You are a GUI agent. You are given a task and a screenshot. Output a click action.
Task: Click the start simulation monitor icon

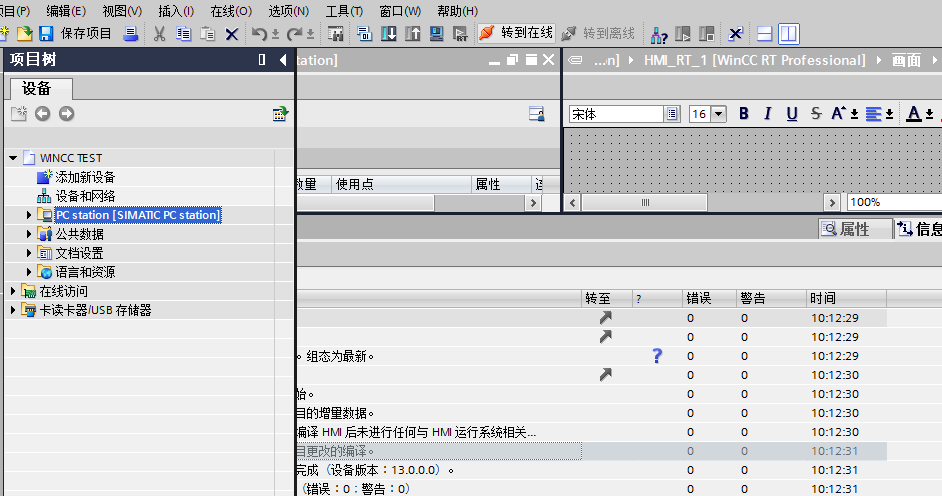pos(437,34)
